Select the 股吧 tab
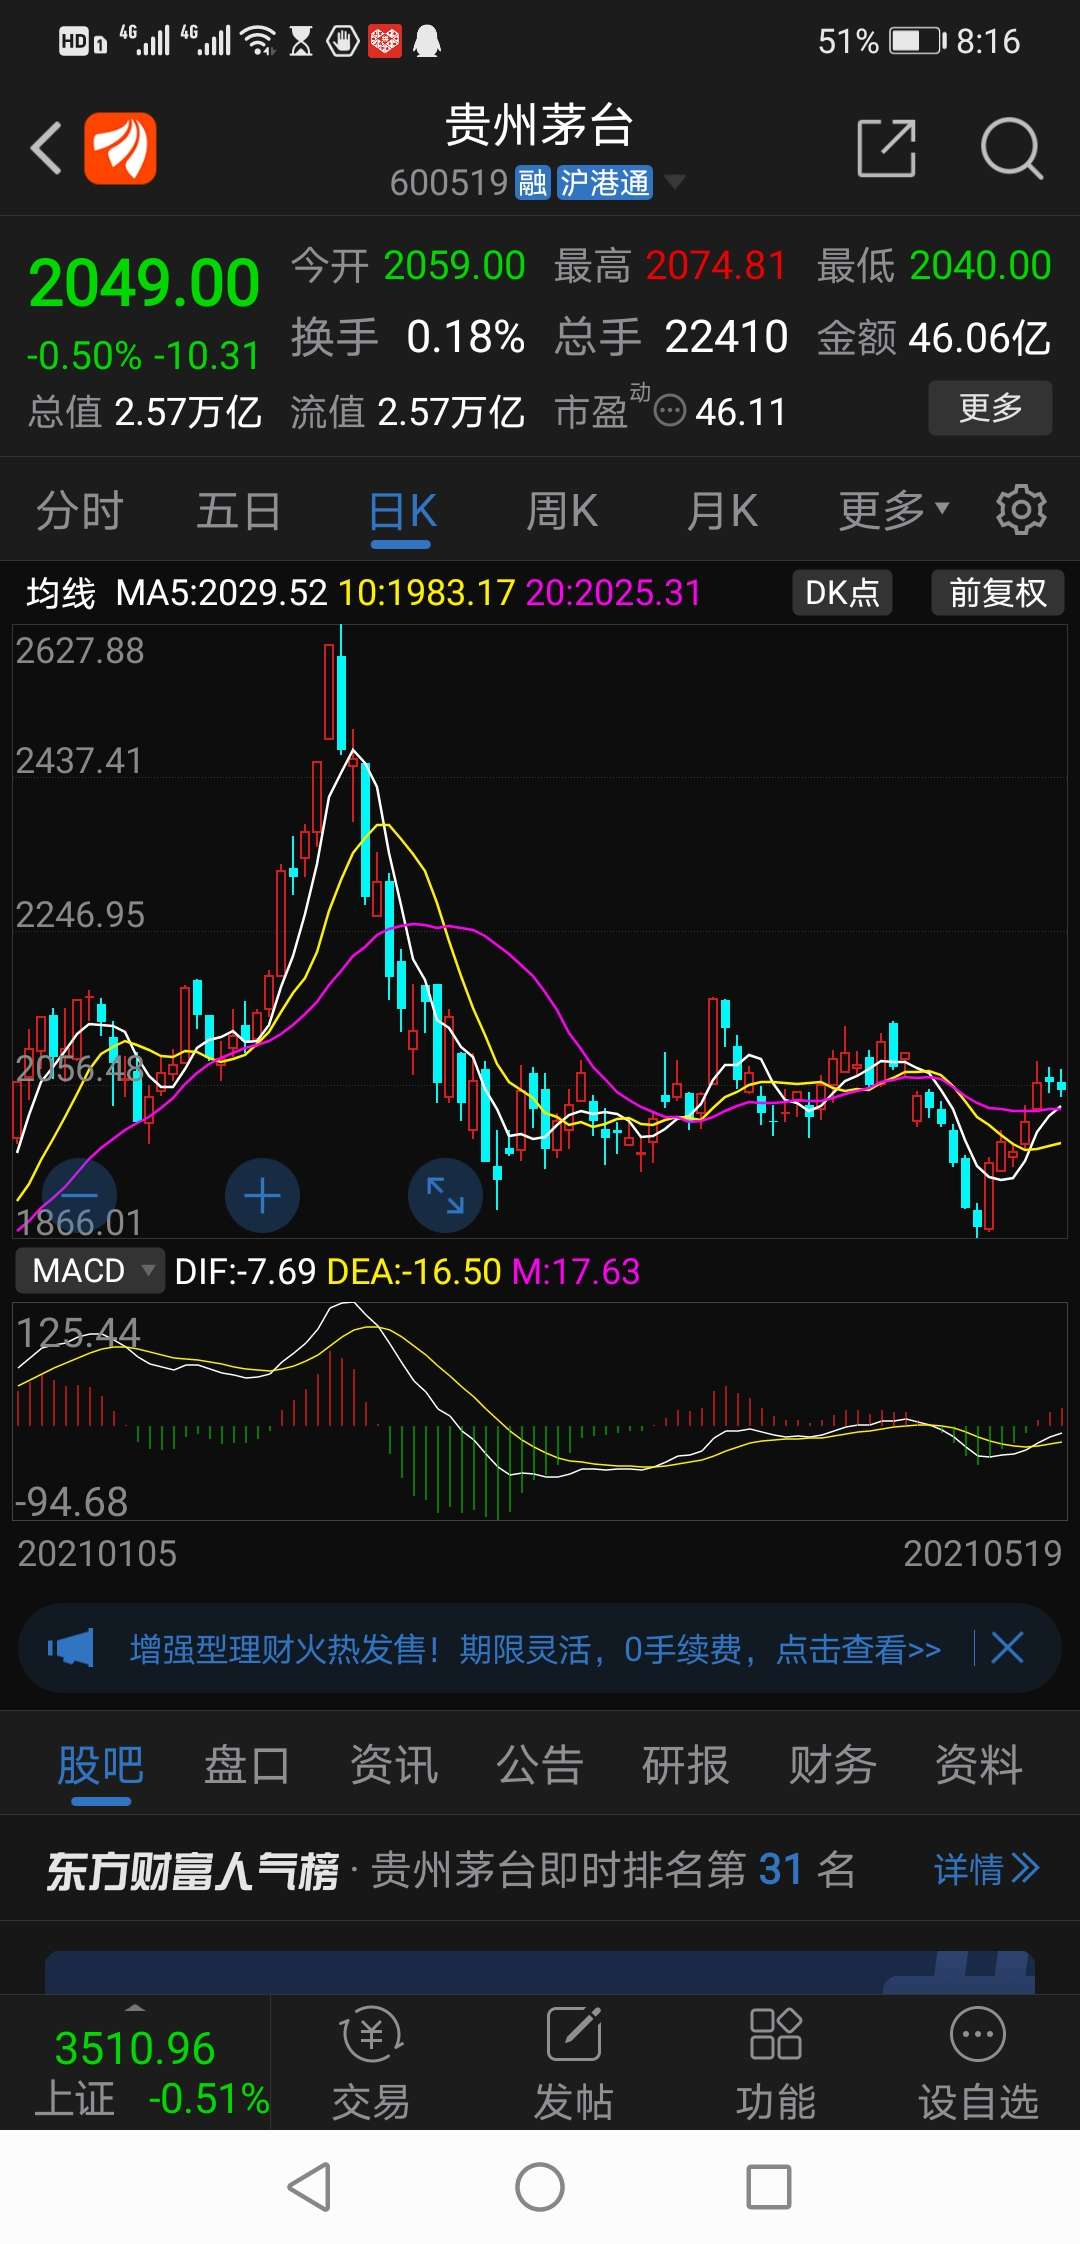1080x2244 pixels. click(x=101, y=1764)
